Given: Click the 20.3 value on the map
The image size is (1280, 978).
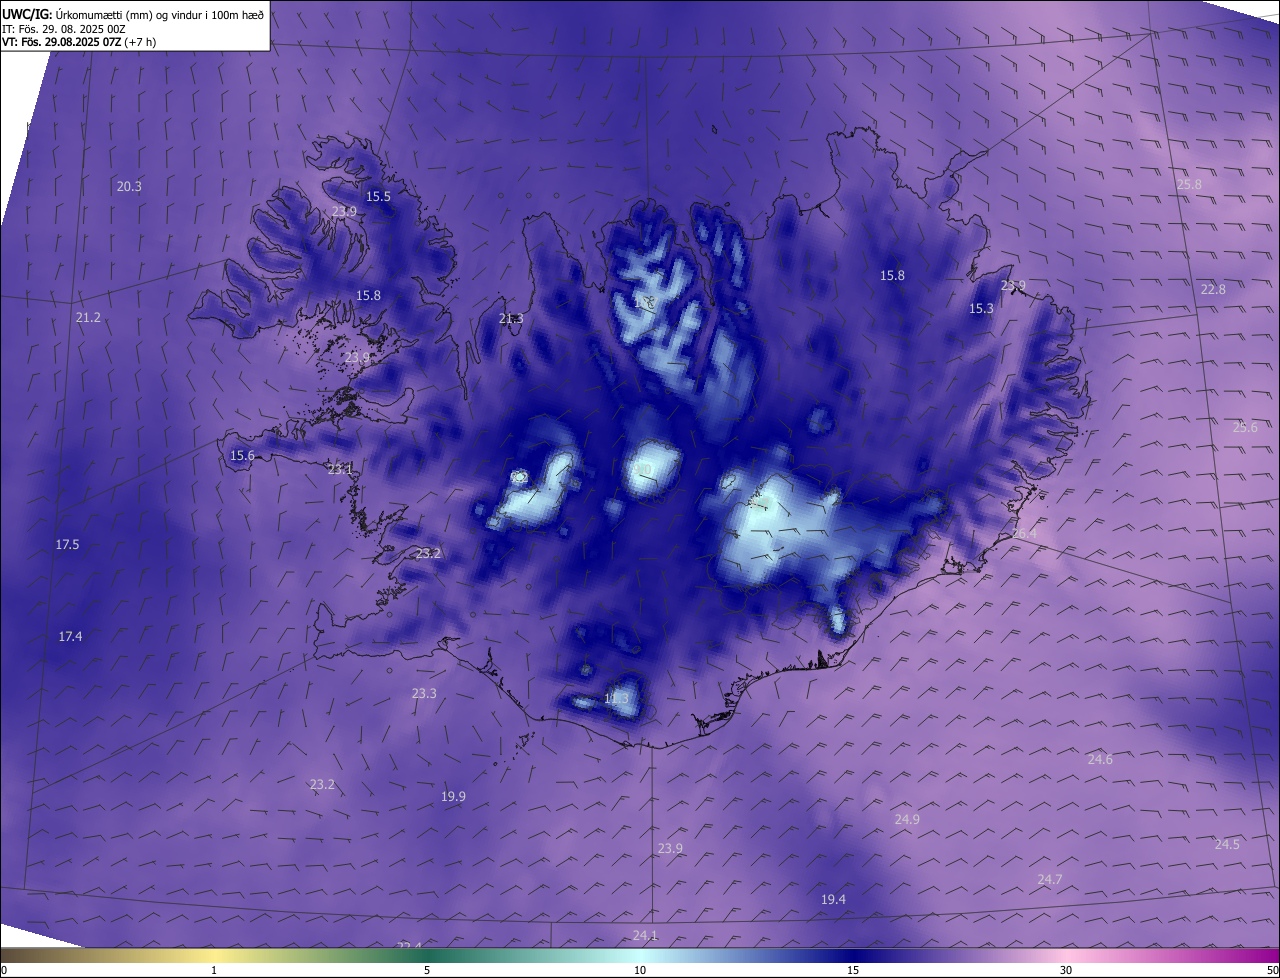Looking at the screenshot, I should (129, 186).
